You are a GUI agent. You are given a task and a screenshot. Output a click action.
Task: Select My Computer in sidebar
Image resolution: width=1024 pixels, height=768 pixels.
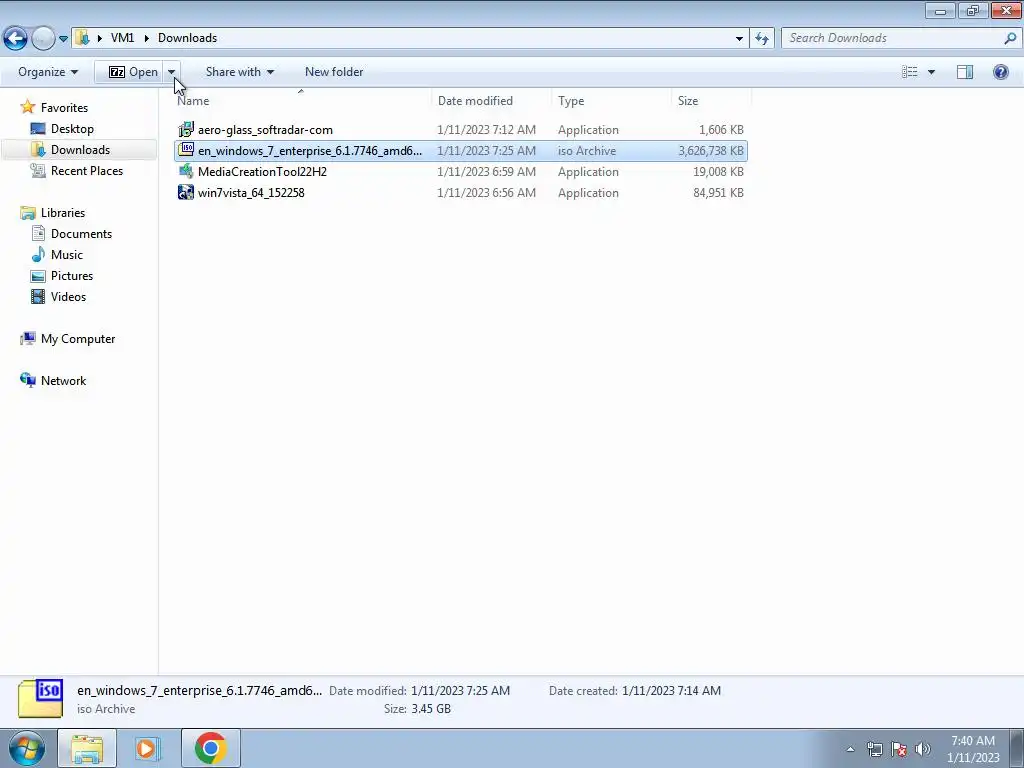point(78,338)
